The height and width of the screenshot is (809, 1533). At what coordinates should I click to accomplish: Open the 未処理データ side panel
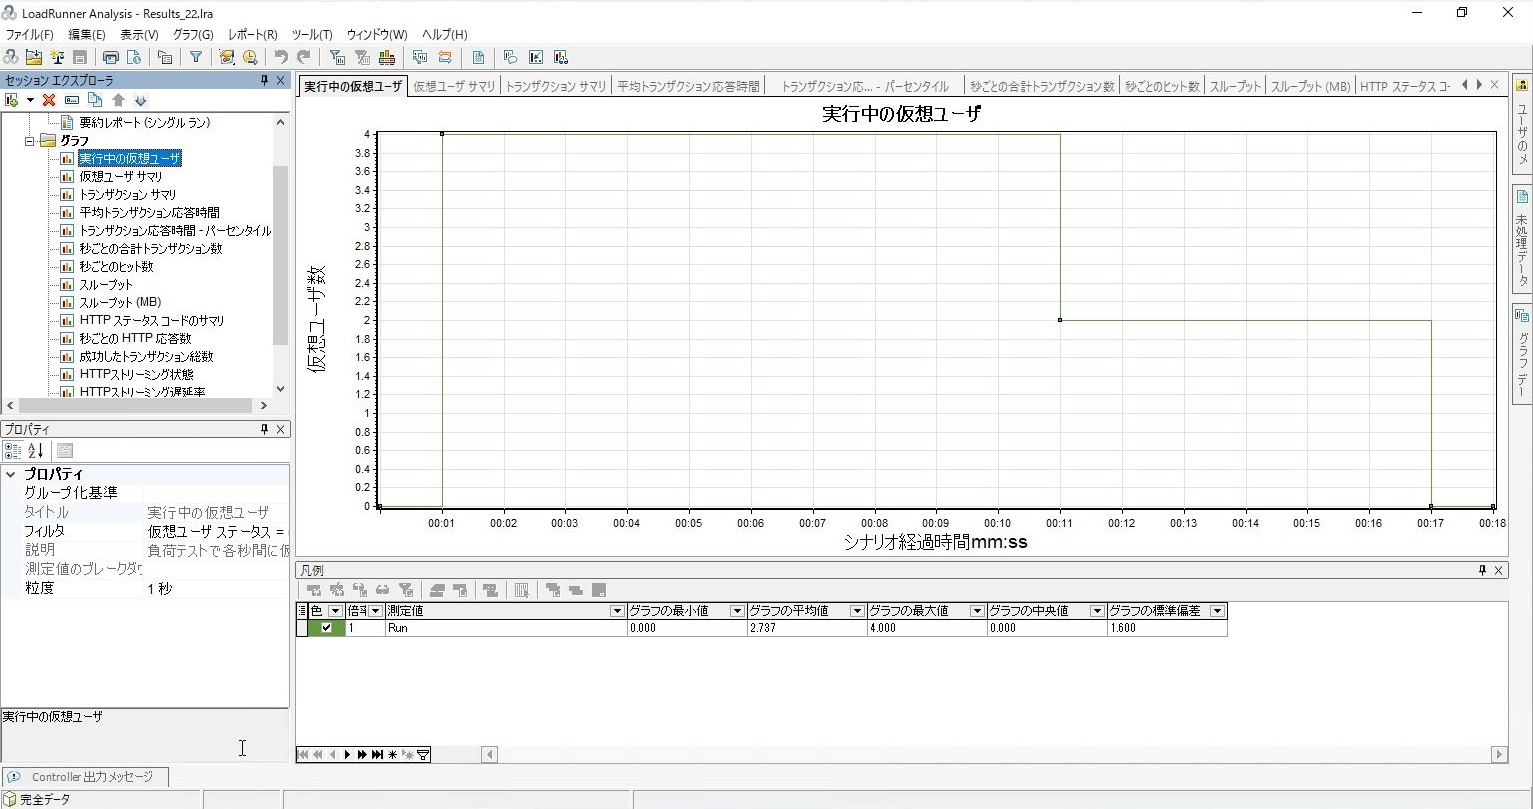click(1522, 238)
